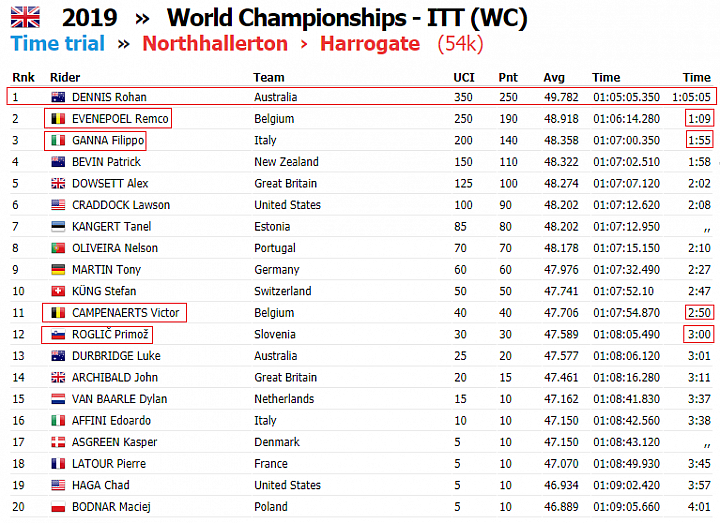The image size is (720, 523).
Task: Open the United States team link for CRADDOCK
Action: (x=287, y=205)
